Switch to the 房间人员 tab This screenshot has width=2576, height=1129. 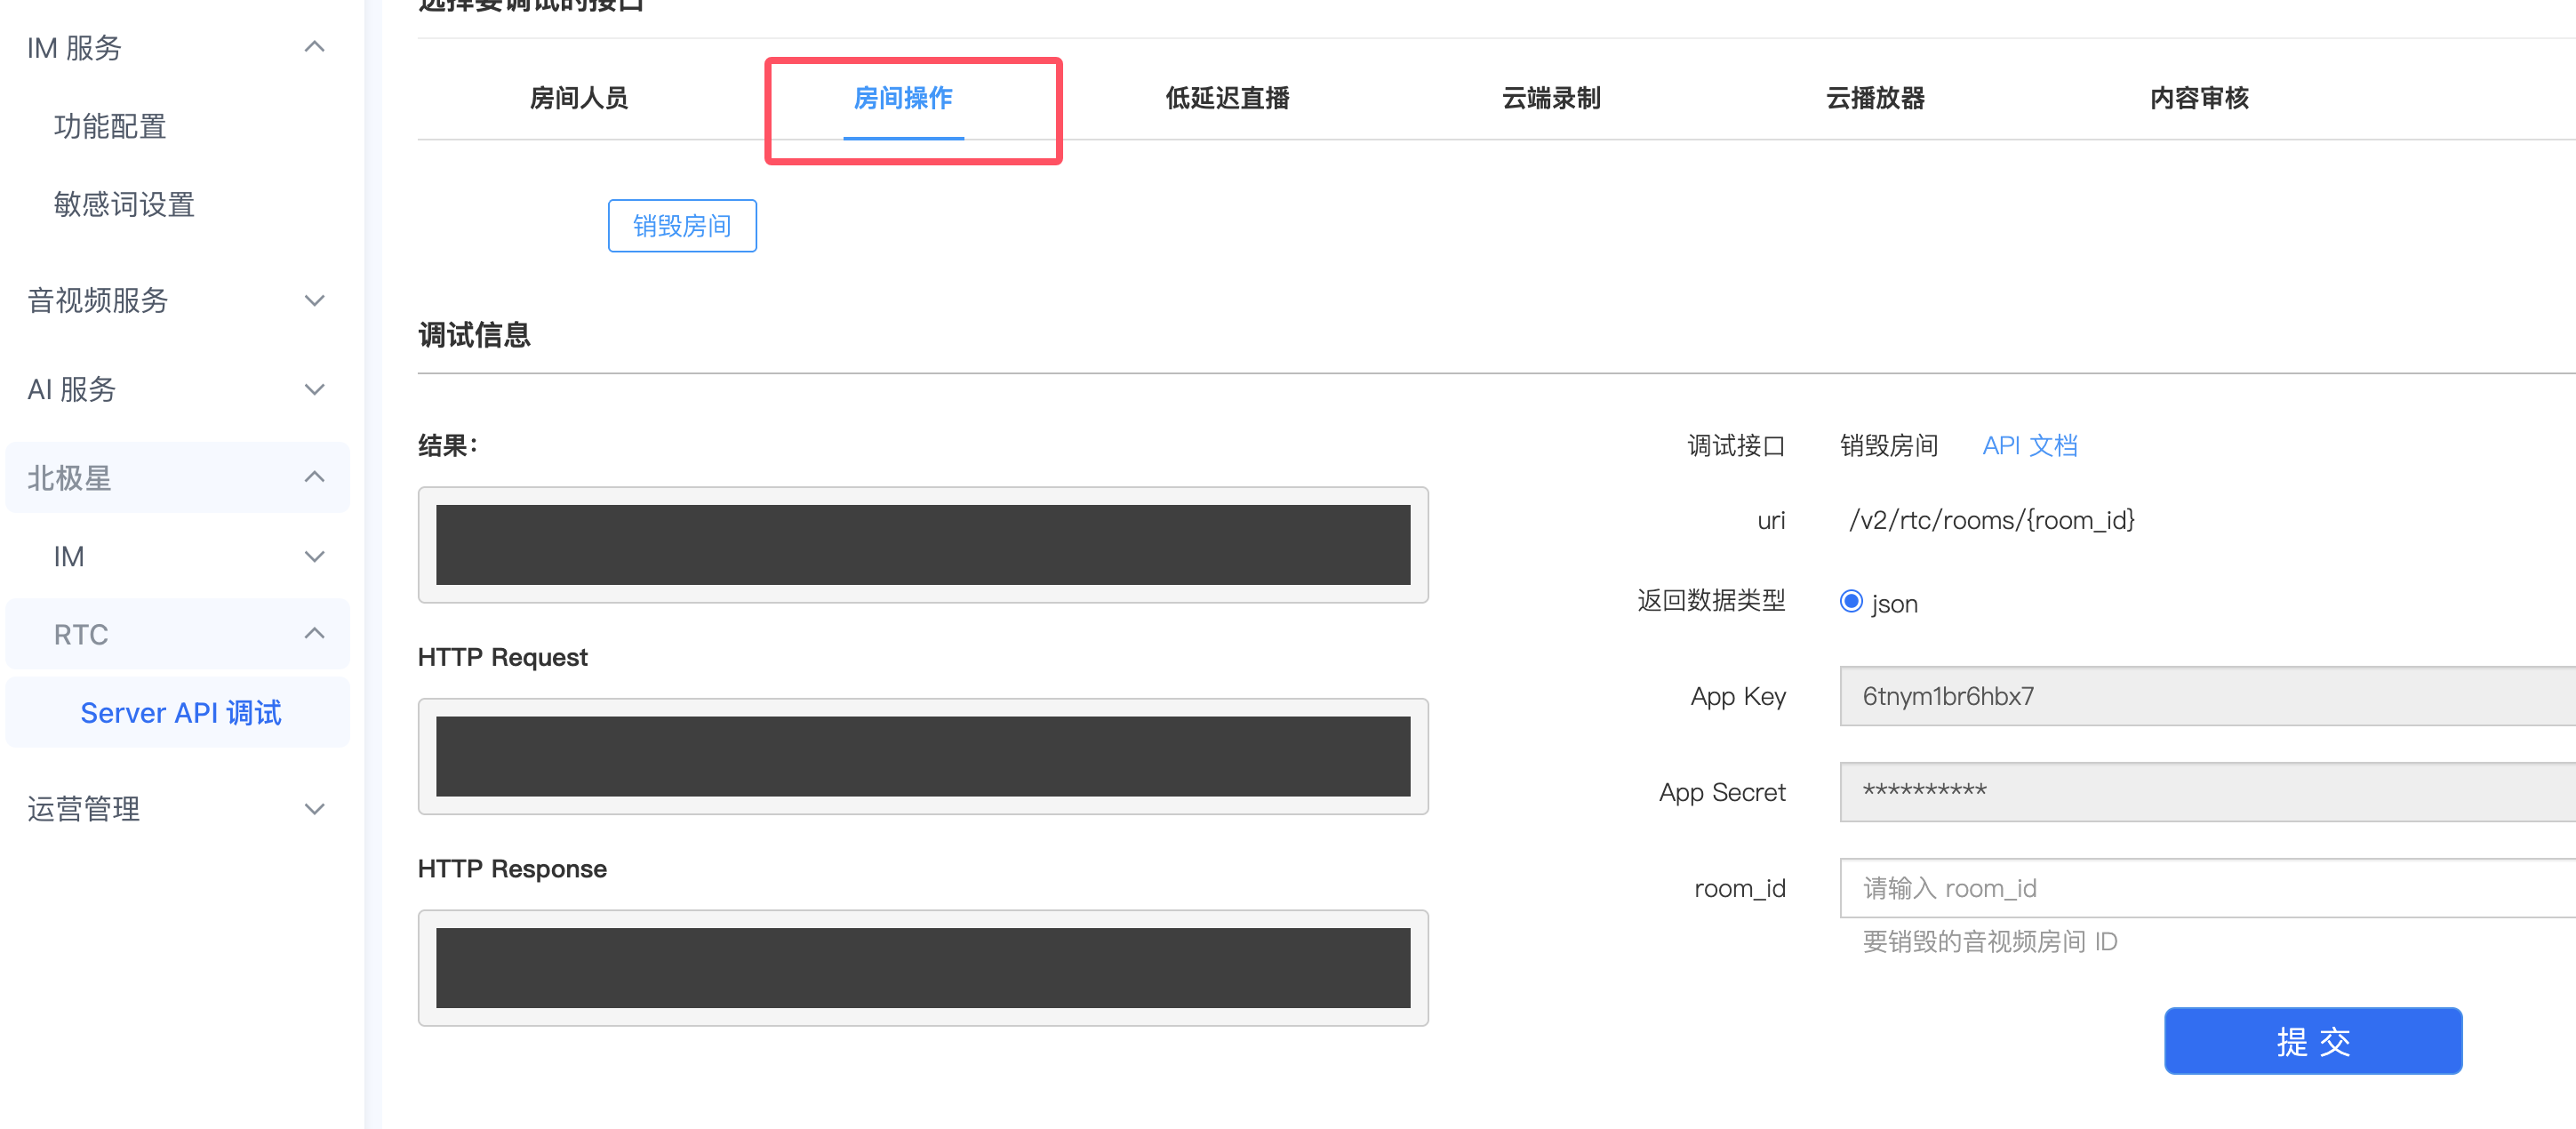[579, 98]
